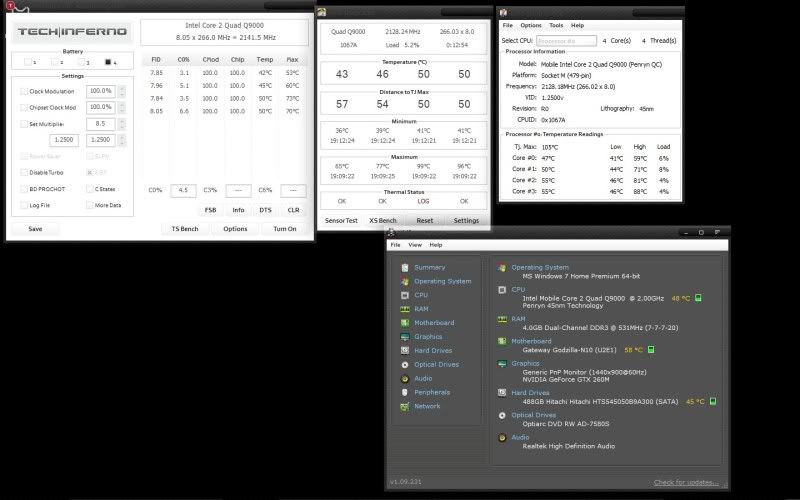800x500 pixels.
Task: Click Reset button in RealTemp
Action: pos(424,220)
